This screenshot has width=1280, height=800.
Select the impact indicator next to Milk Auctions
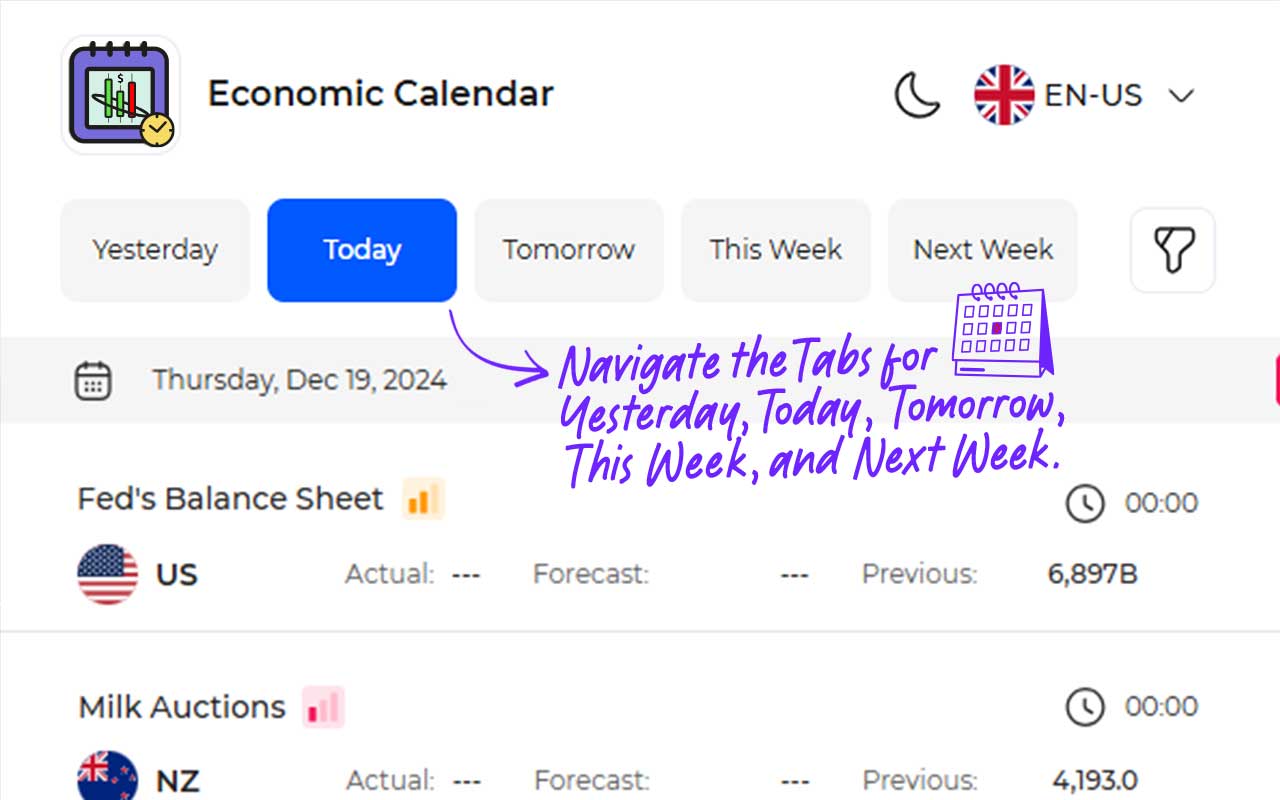coord(322,707)
